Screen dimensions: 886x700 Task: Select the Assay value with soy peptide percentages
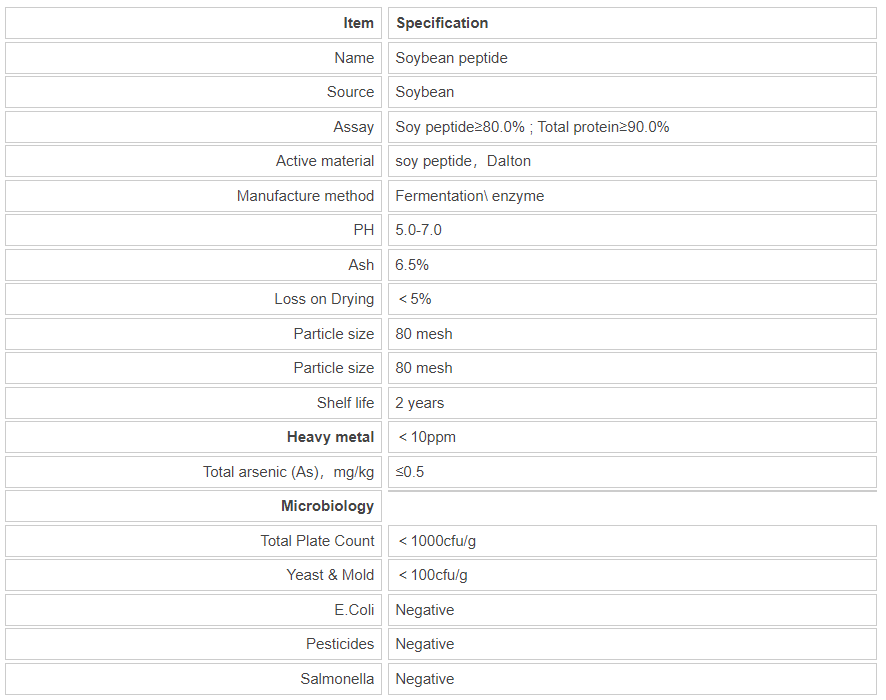[532, 127]
